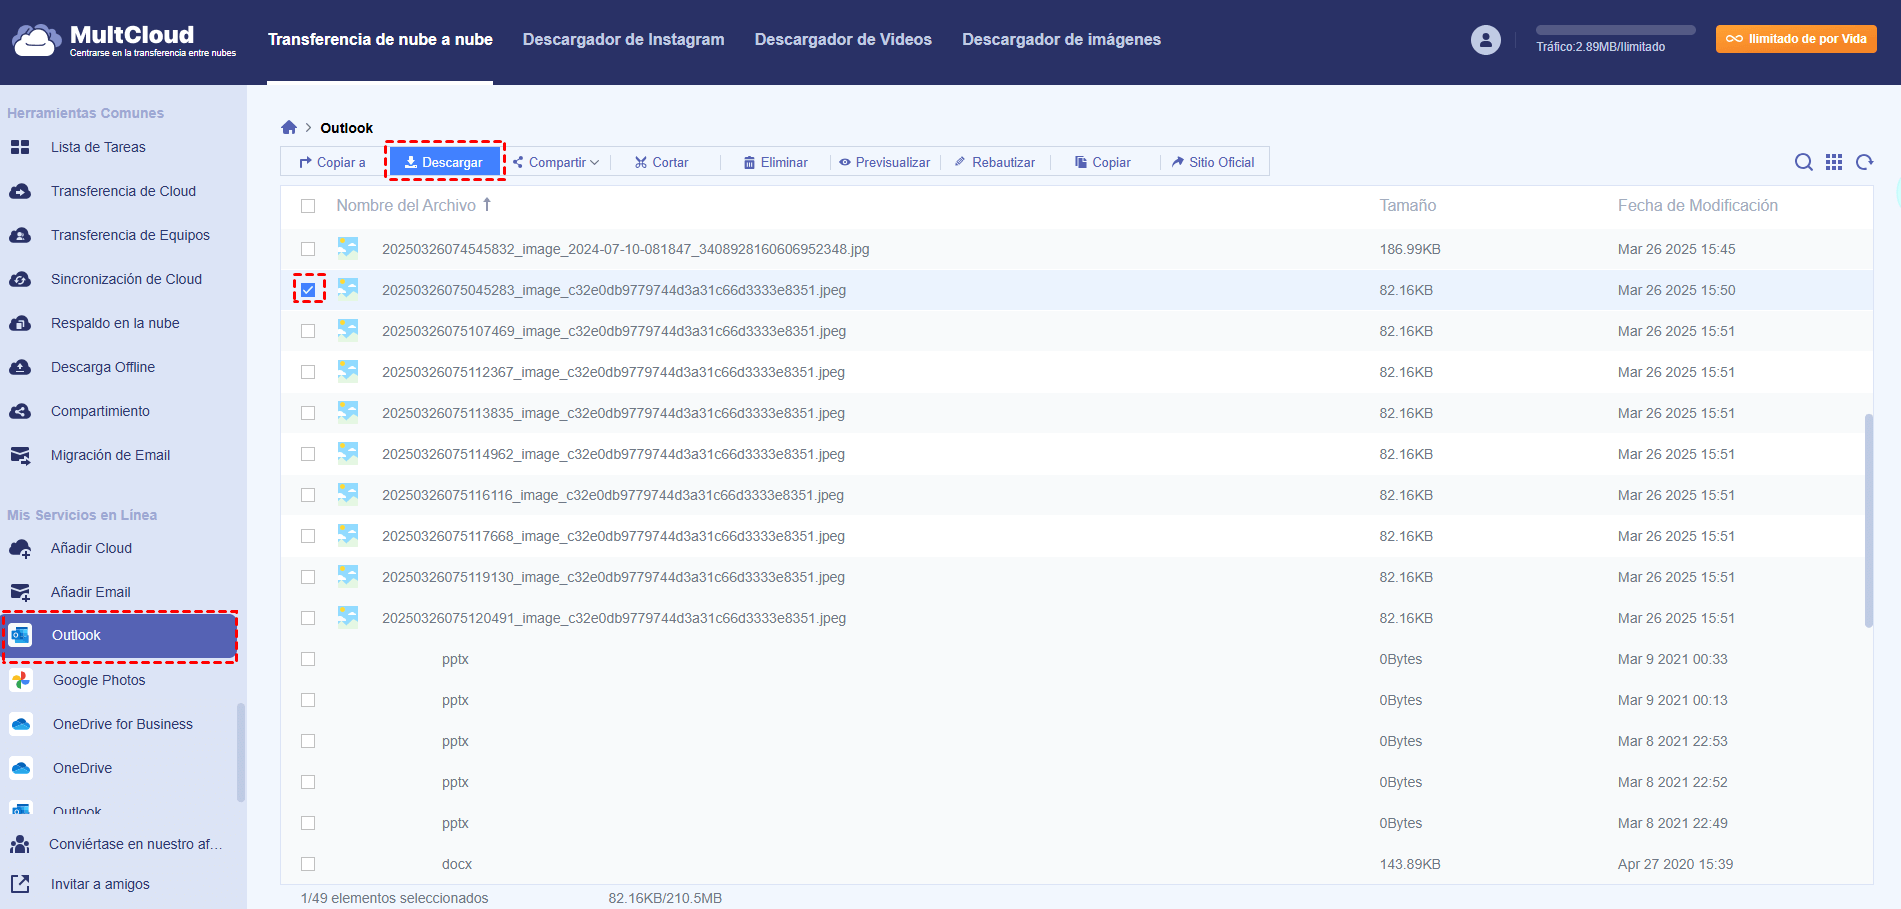Click the refresh icon
Screen dimensions: 1901x909
1864,162
